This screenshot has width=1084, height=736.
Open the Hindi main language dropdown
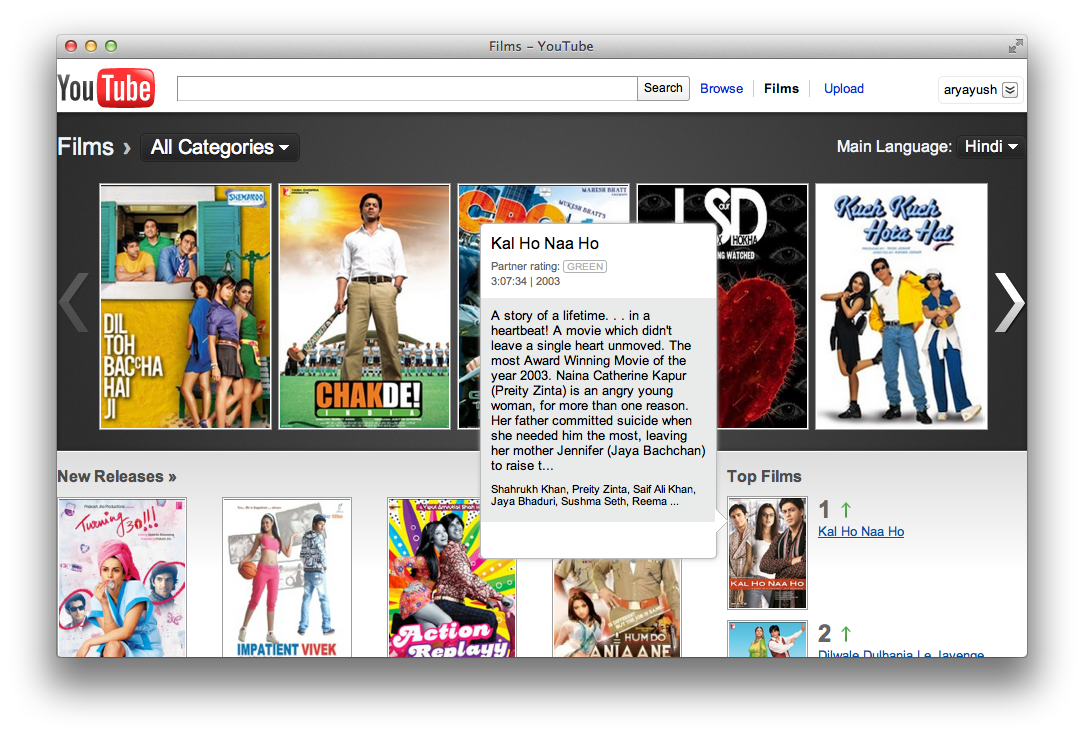coord(991,147)
